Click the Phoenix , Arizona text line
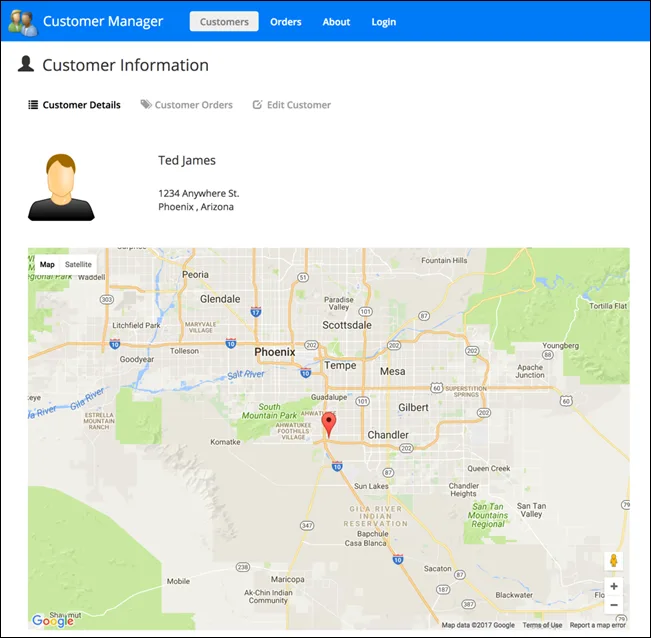 (196, 207)
